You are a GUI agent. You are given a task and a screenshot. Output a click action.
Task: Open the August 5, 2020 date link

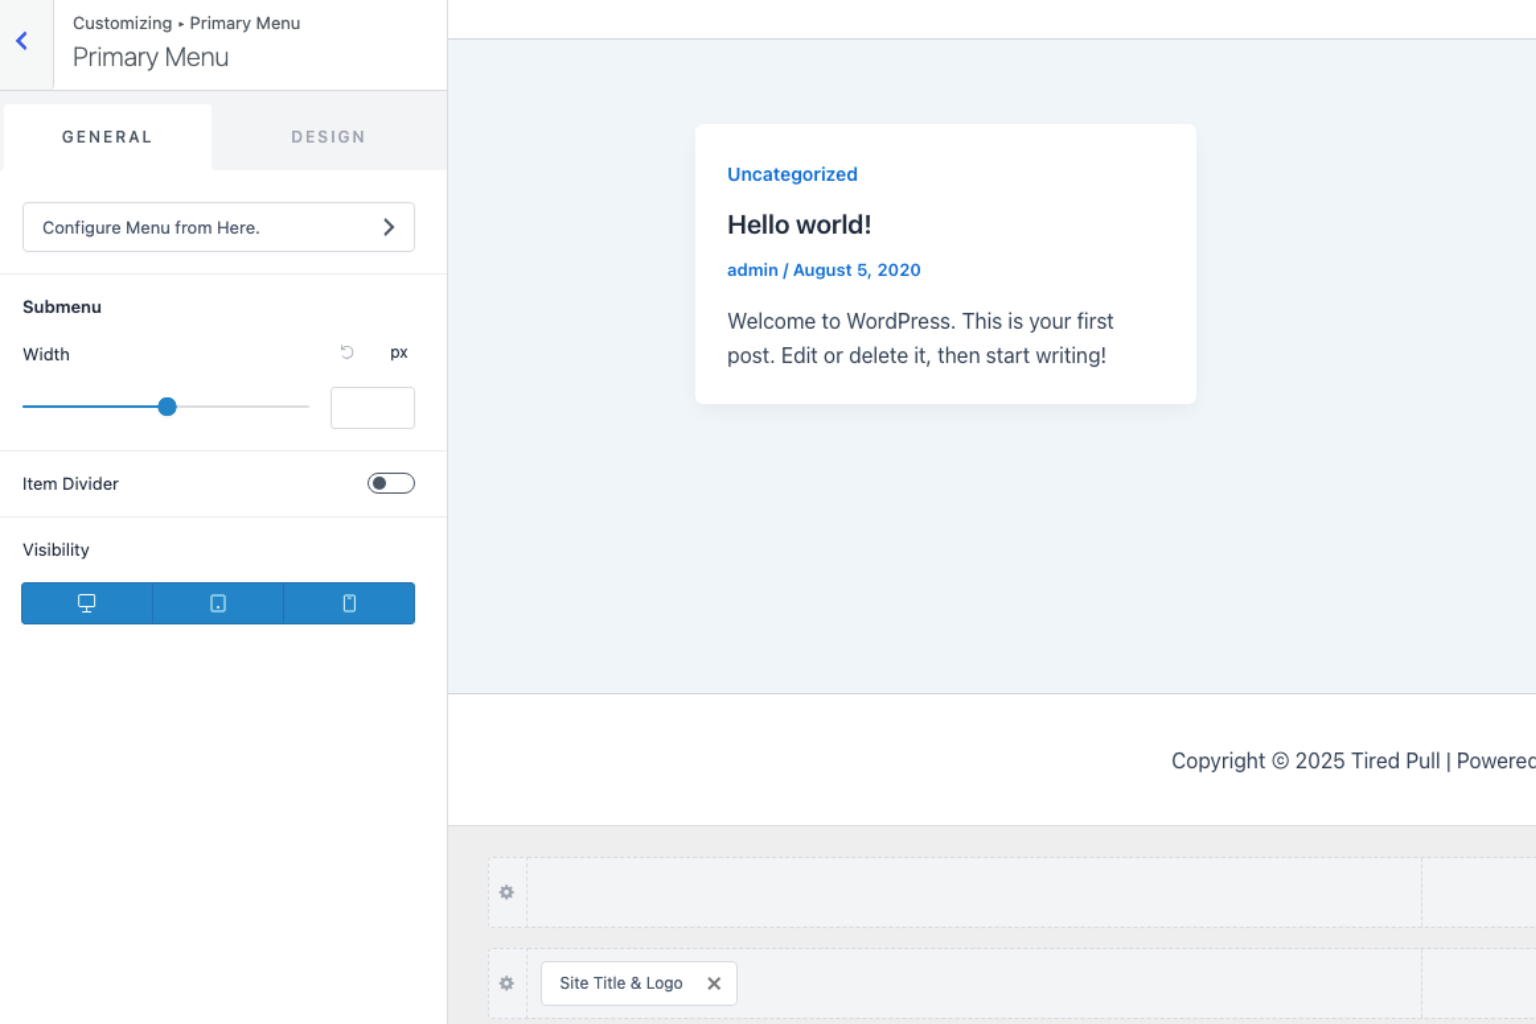(x=856, y=270)
